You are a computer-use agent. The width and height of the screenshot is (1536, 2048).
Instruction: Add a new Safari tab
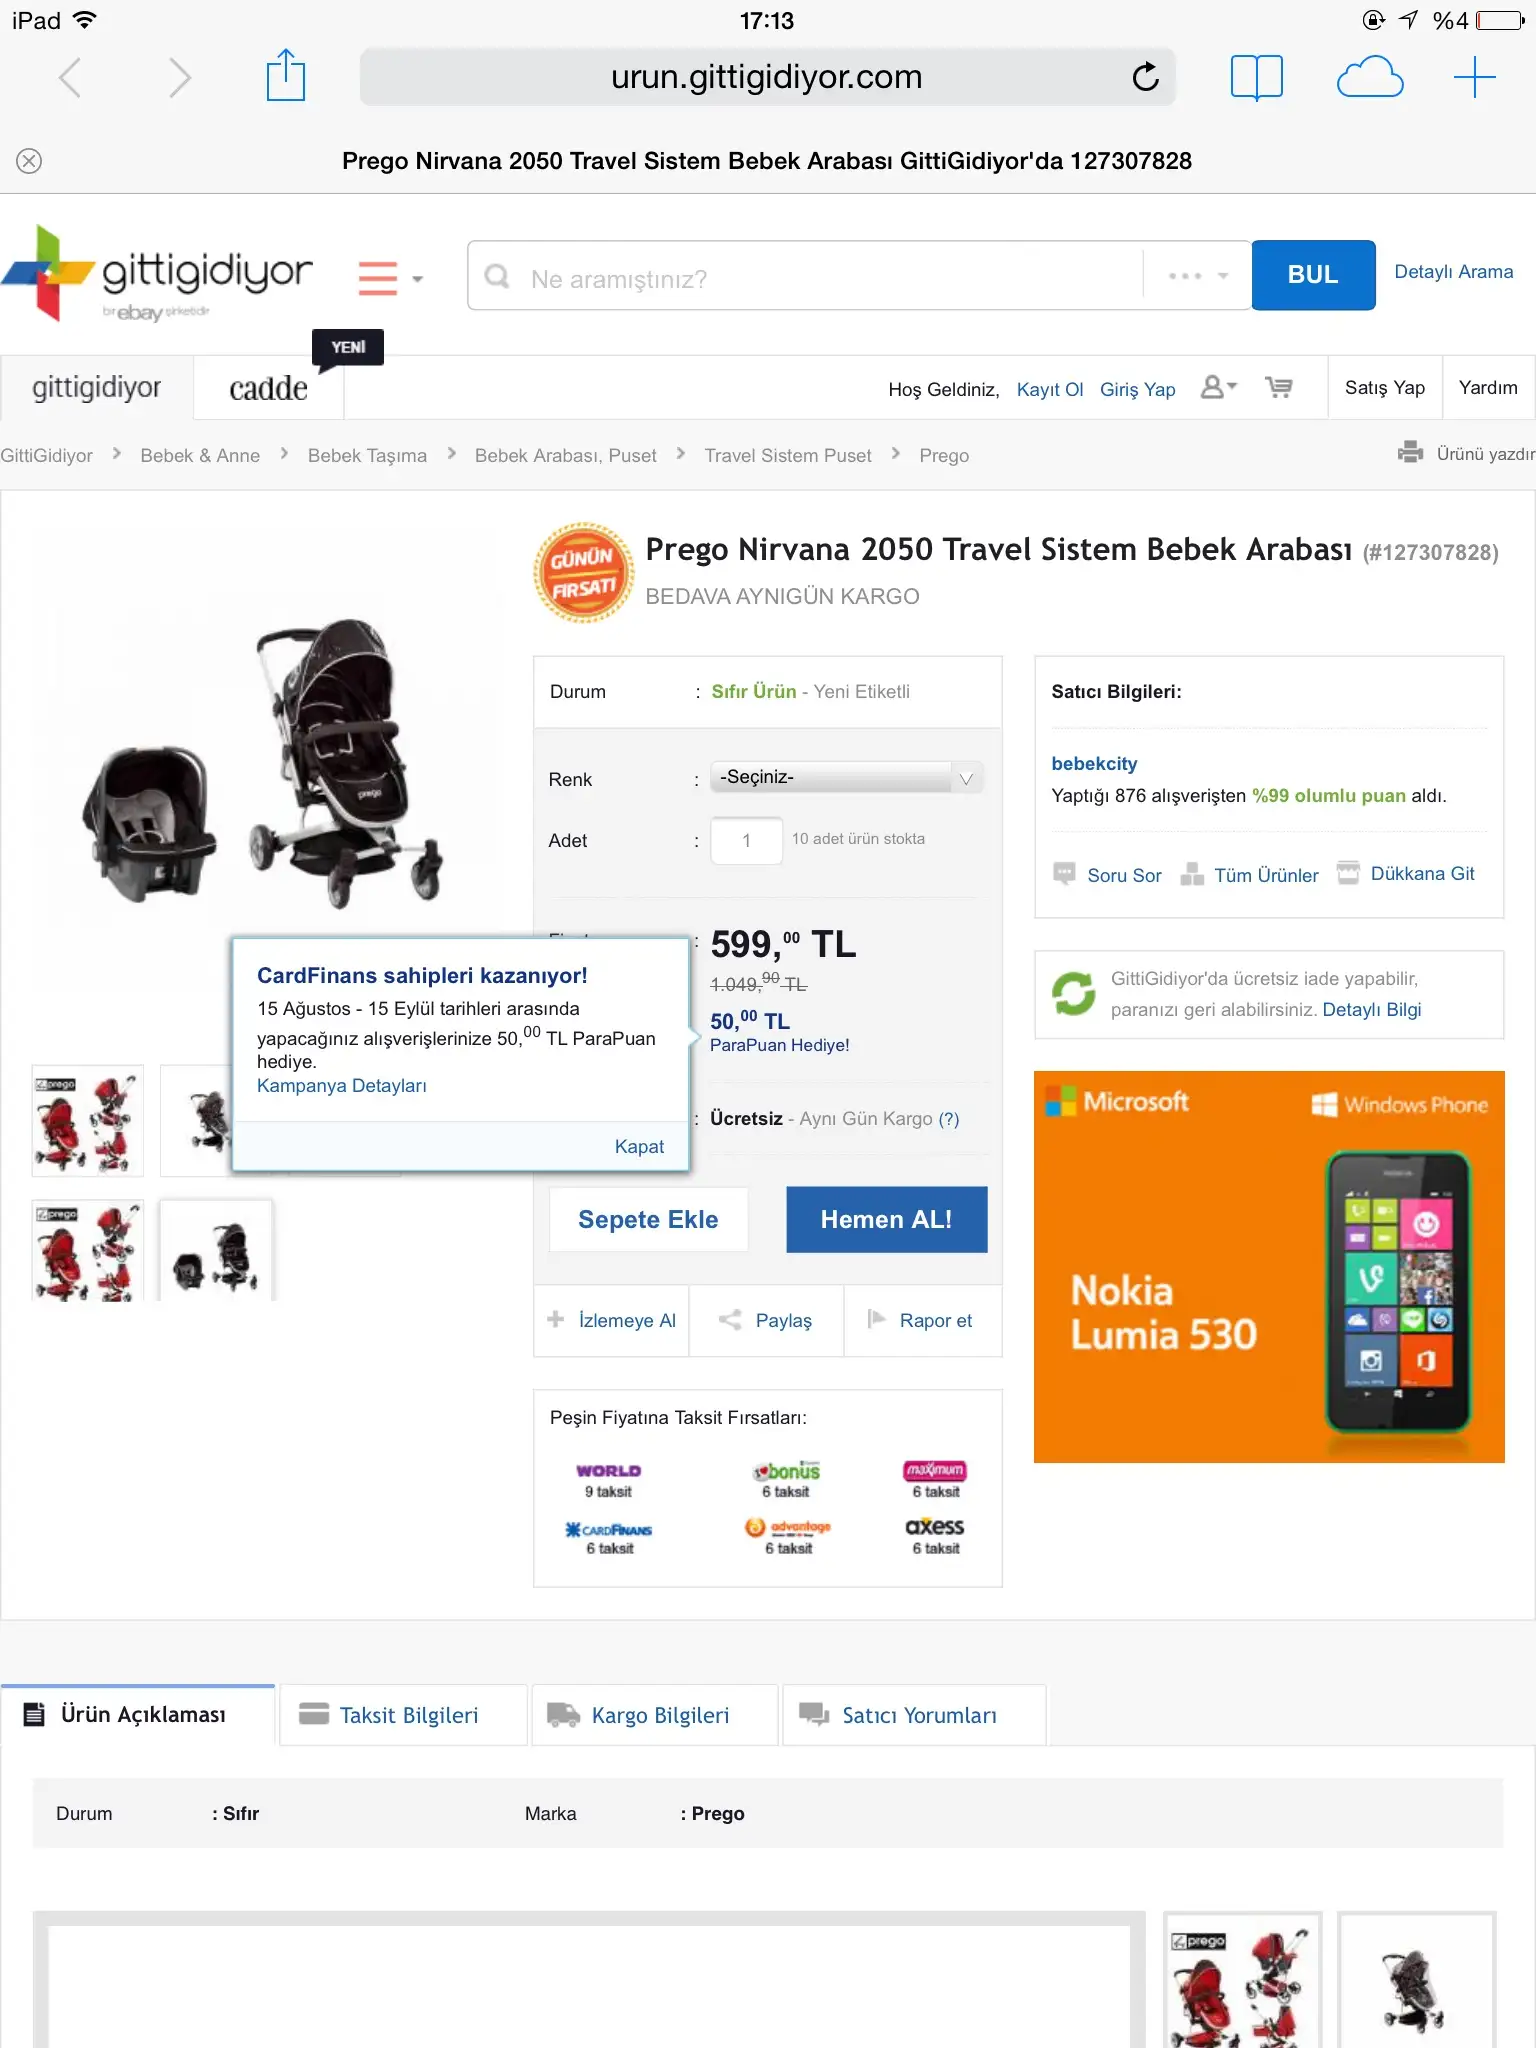pos(1474,77)
